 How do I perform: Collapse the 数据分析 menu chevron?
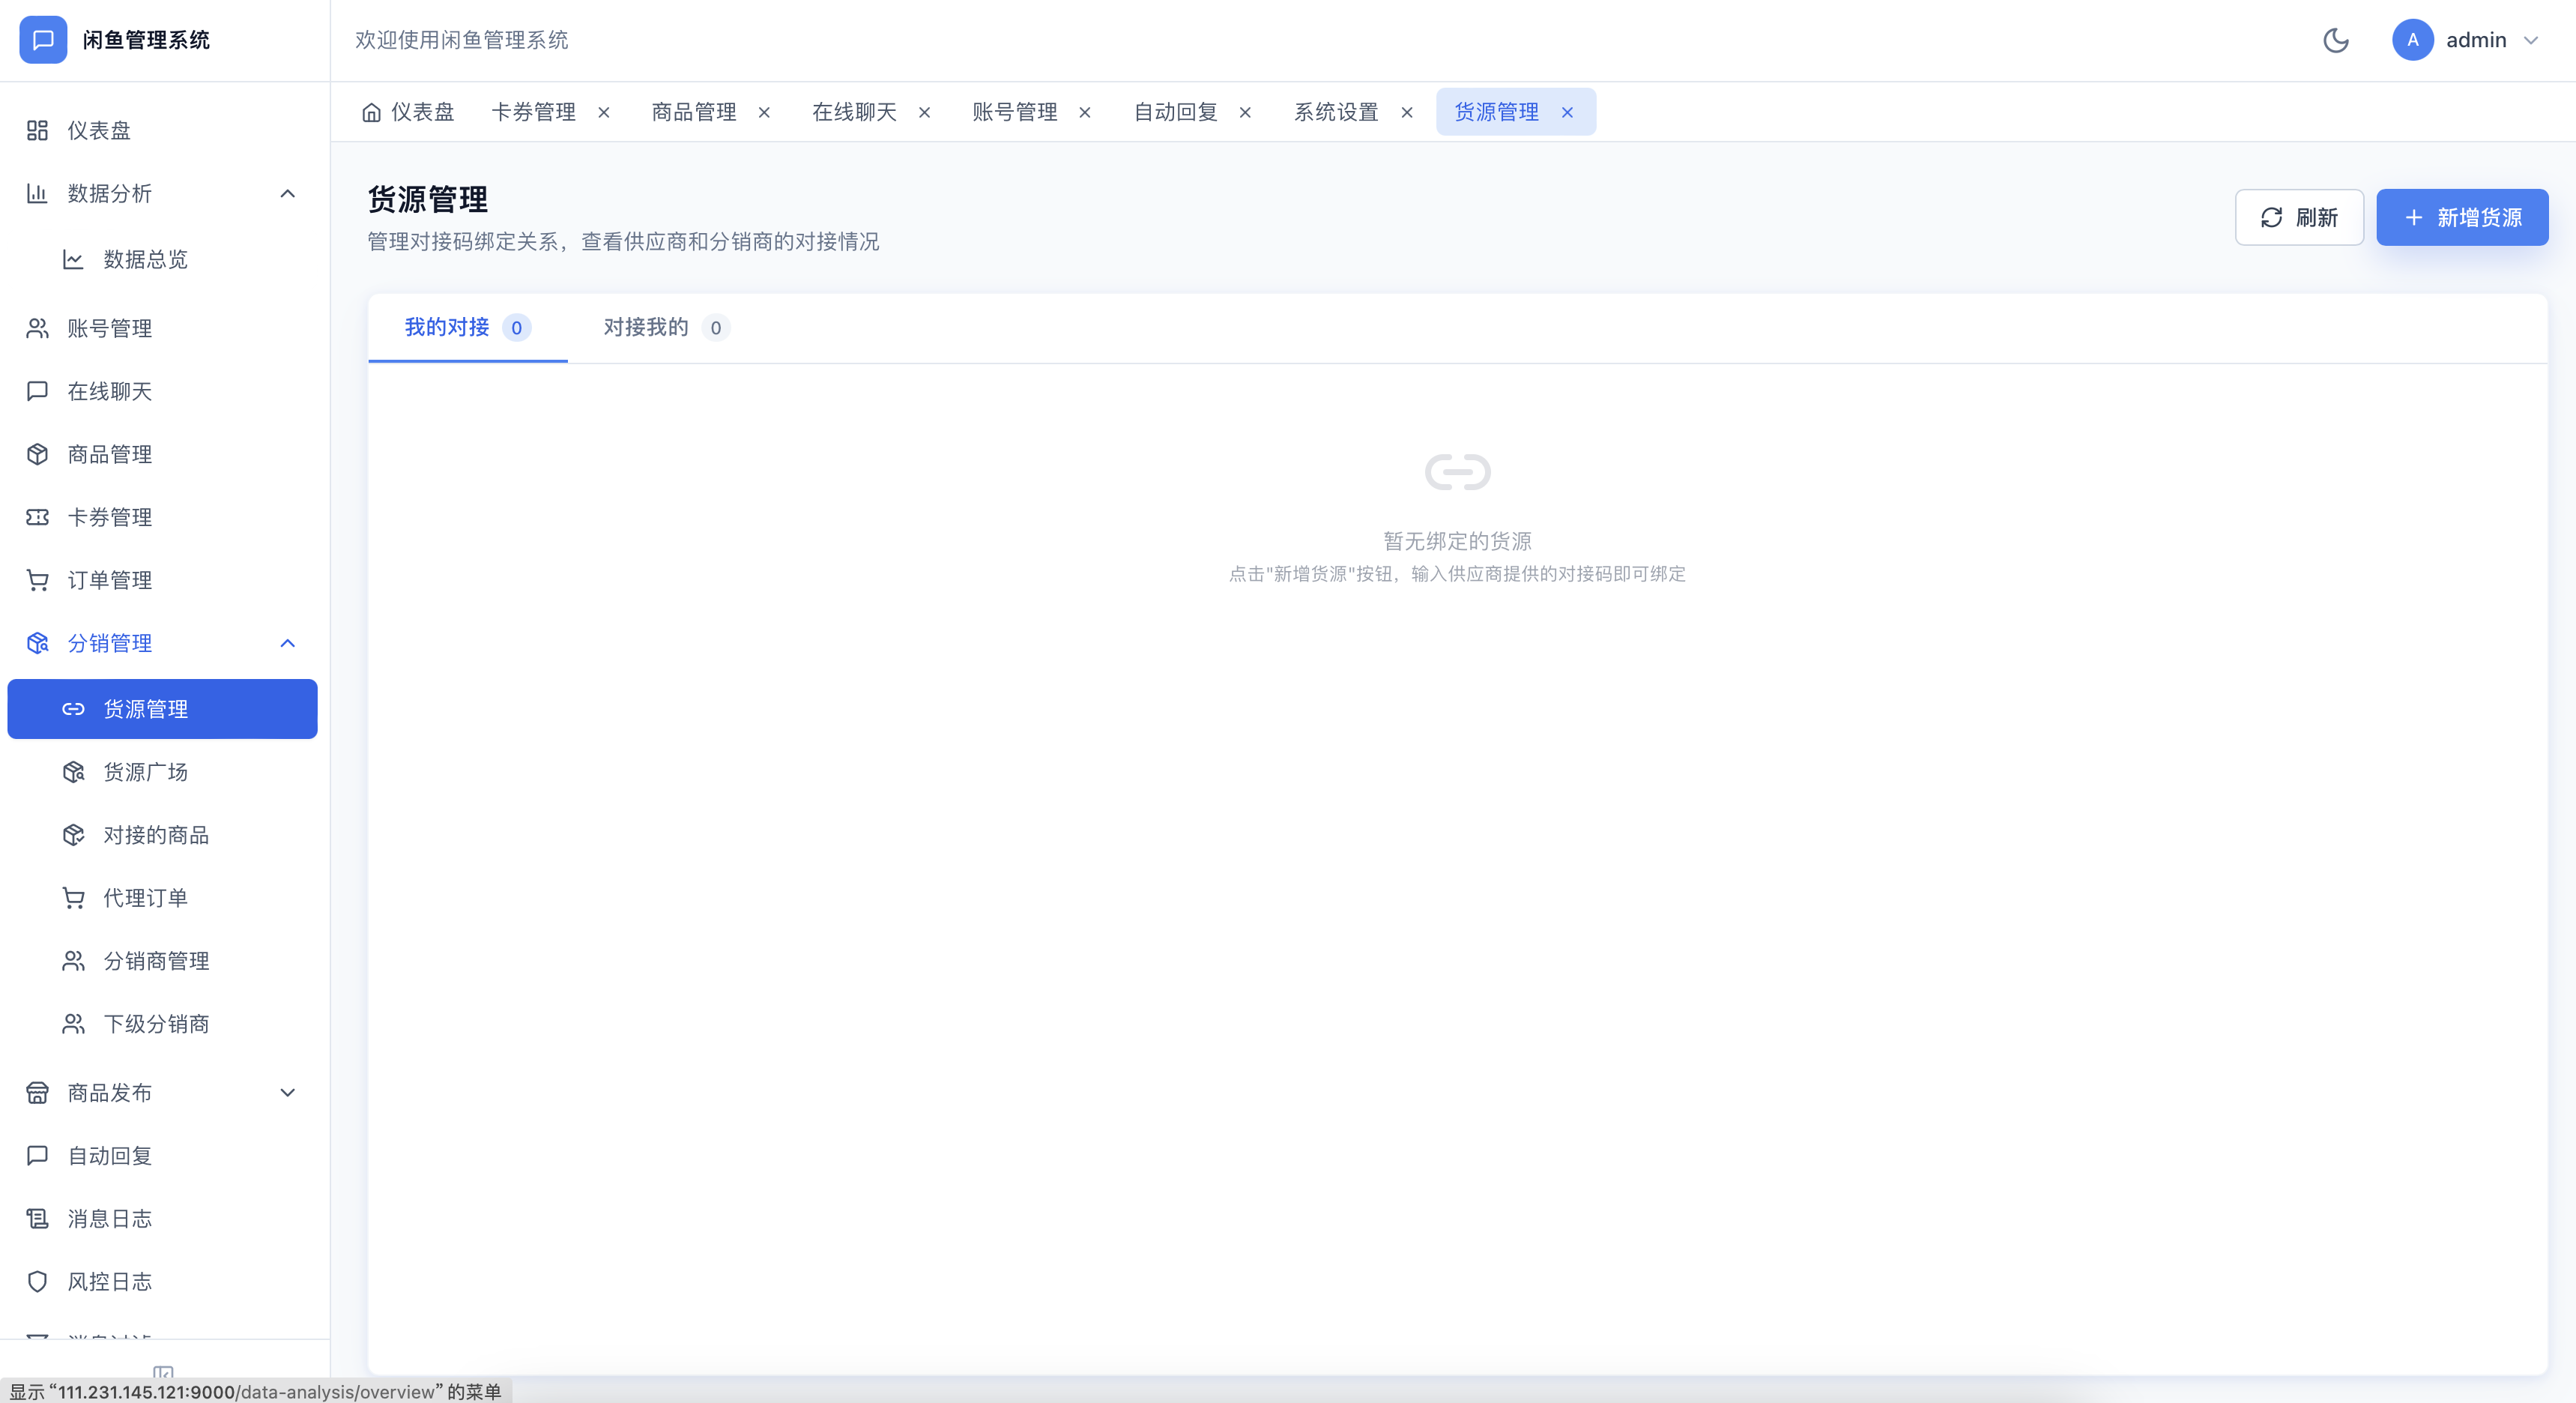tap(288, 193)
